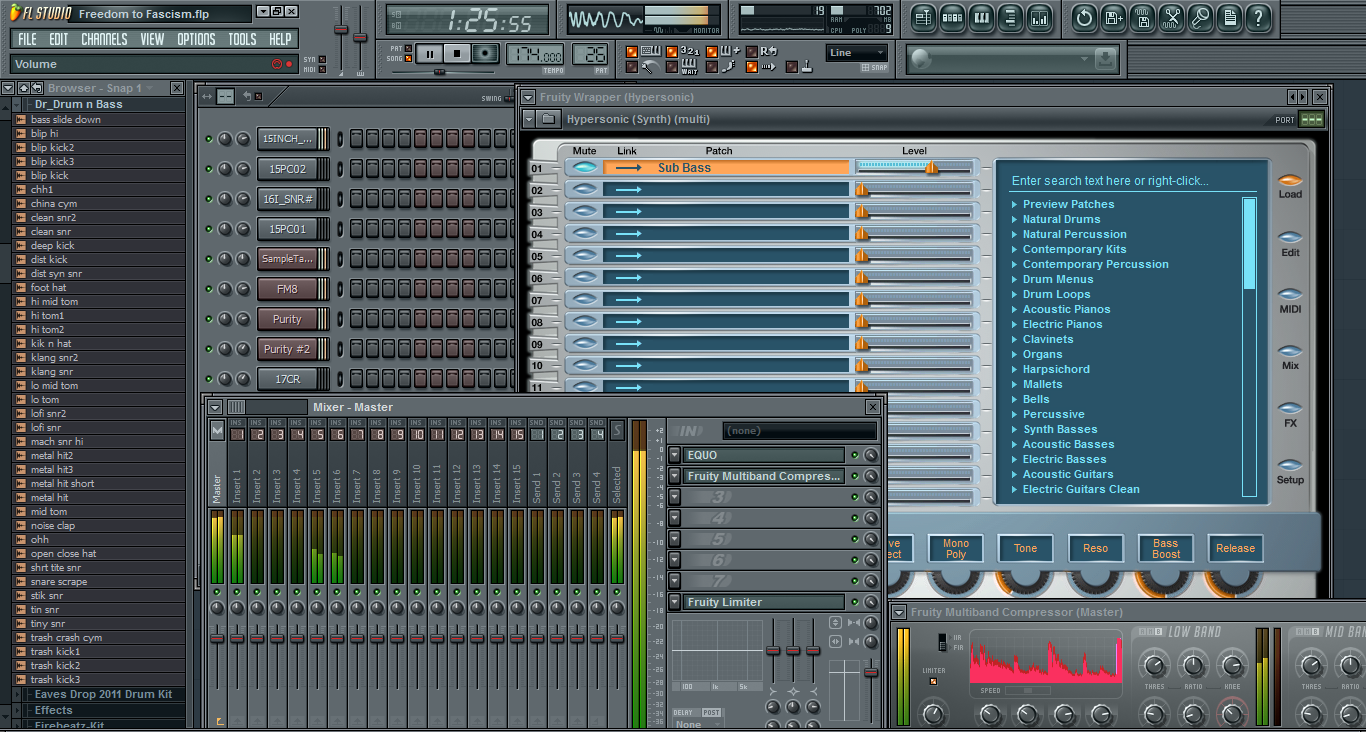The height and width of the screenshot is (732, 1366).
Task: Open the Fruity Wrapper window menu arrow
Action: coord(527,97)
